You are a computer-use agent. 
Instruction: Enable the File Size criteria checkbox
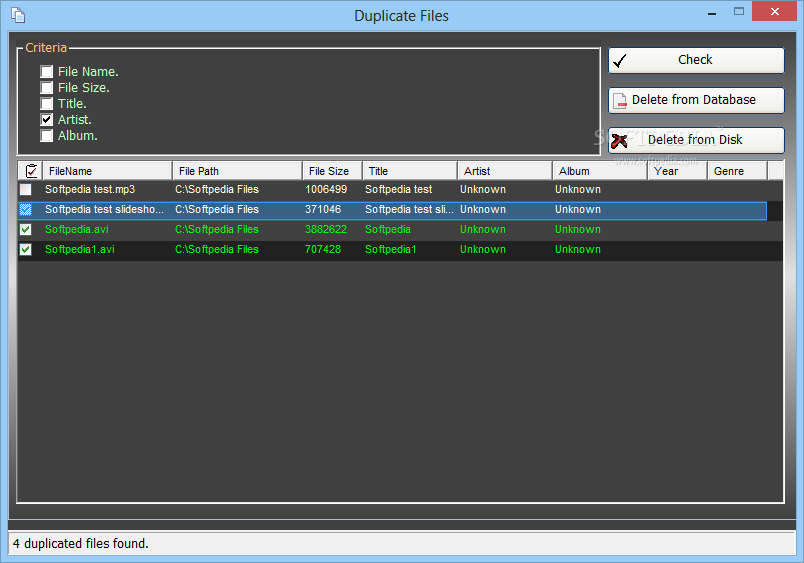pyautogui.click(x=47, y=87)
